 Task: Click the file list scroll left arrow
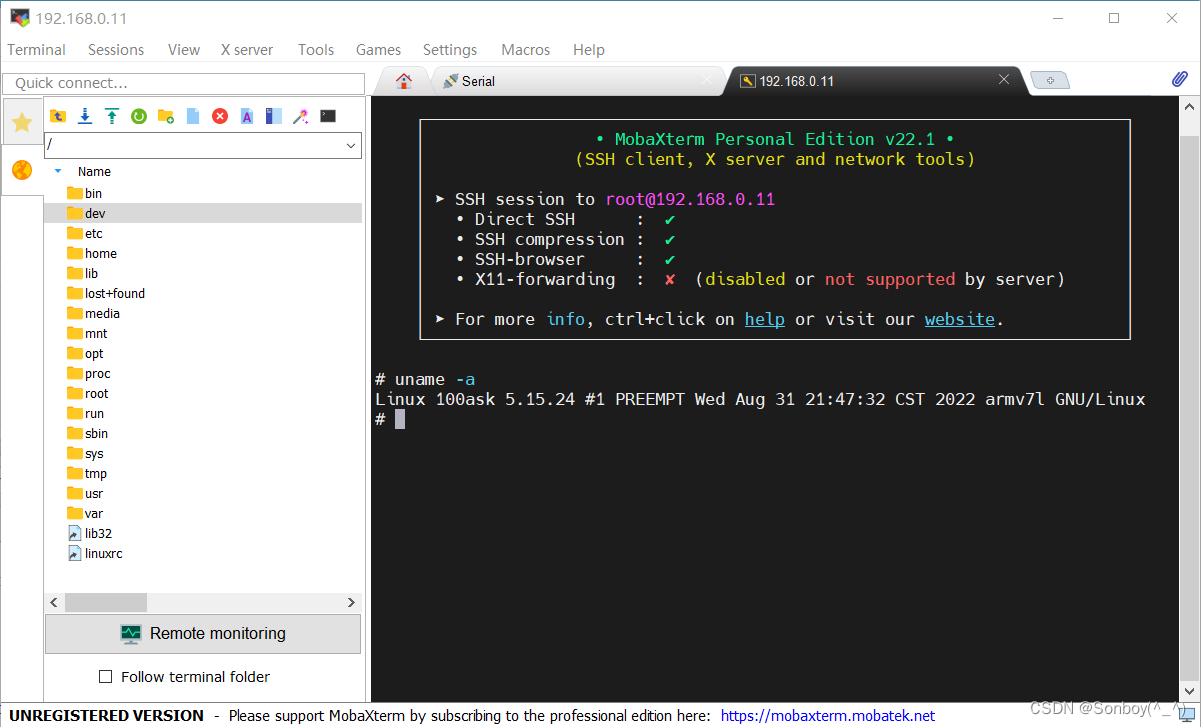pyautogui.click(x=55, y=603)
